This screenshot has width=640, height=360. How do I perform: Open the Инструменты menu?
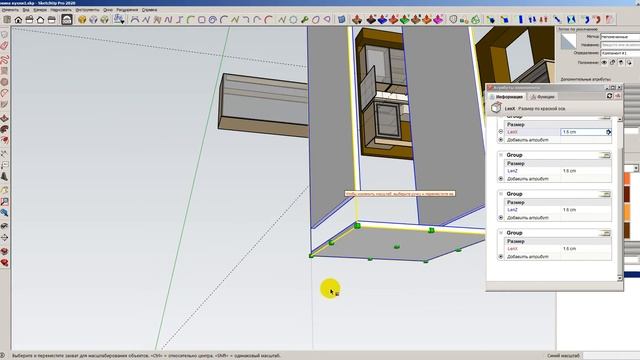click(x=87, y=10)
